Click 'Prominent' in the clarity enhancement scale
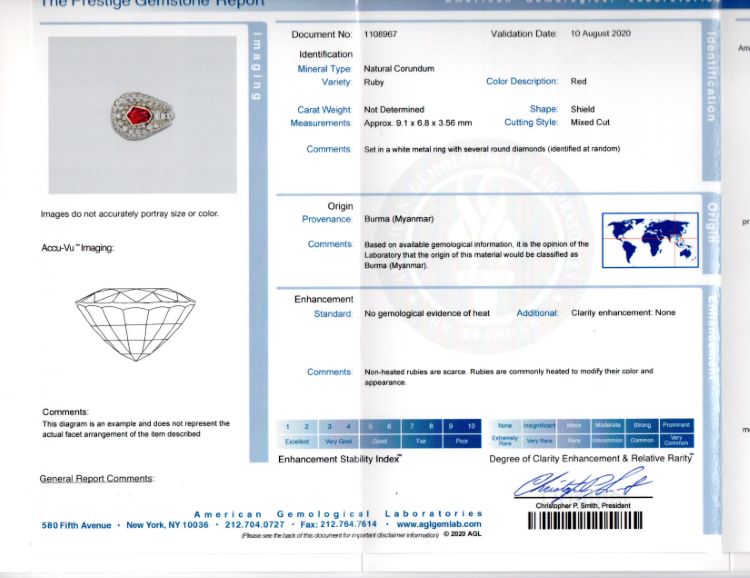Viewport: 750px width, 578px height. 676,425
